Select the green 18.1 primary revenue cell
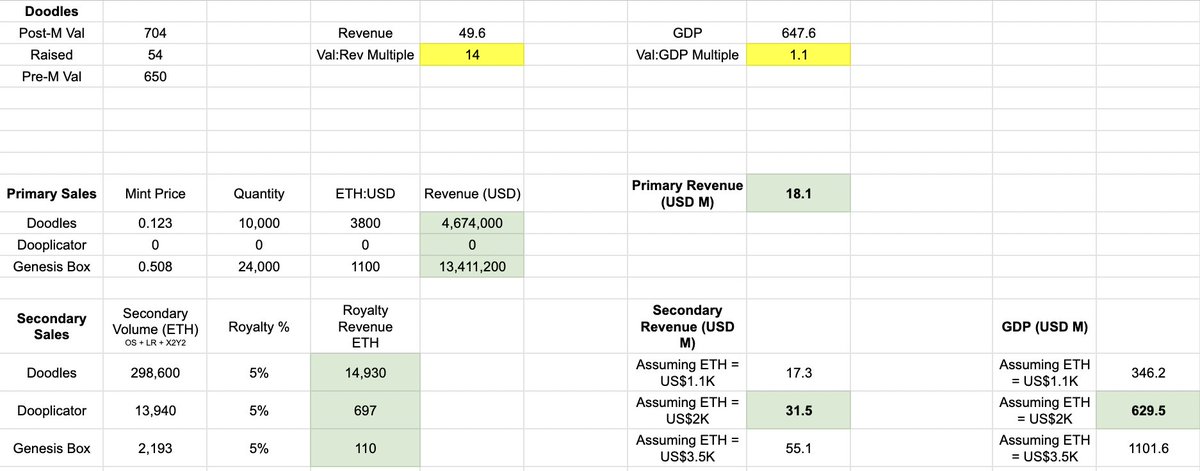Viewport: 1200px width, 471px height. (x=798, y=194)
